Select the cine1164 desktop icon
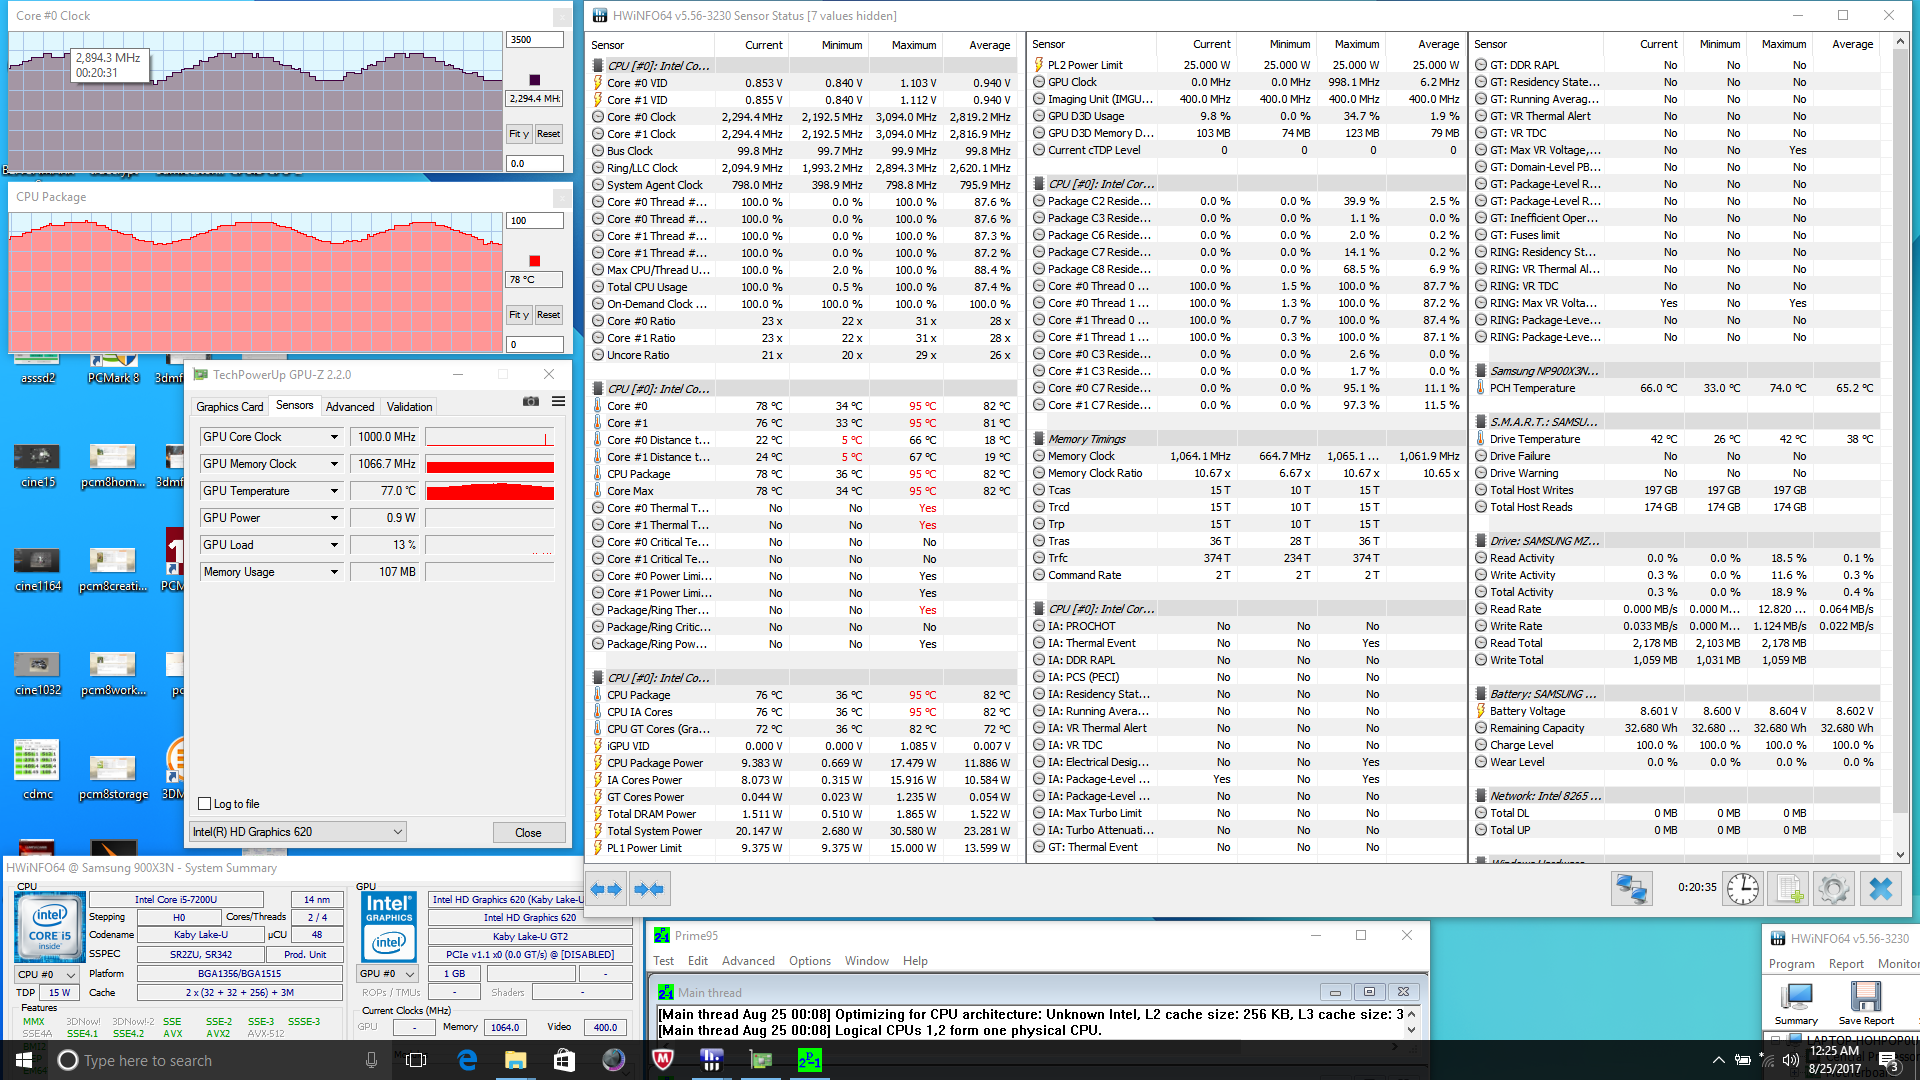Image resolution: width=1920 pixels, height=1080 pixels. point(38,571)
